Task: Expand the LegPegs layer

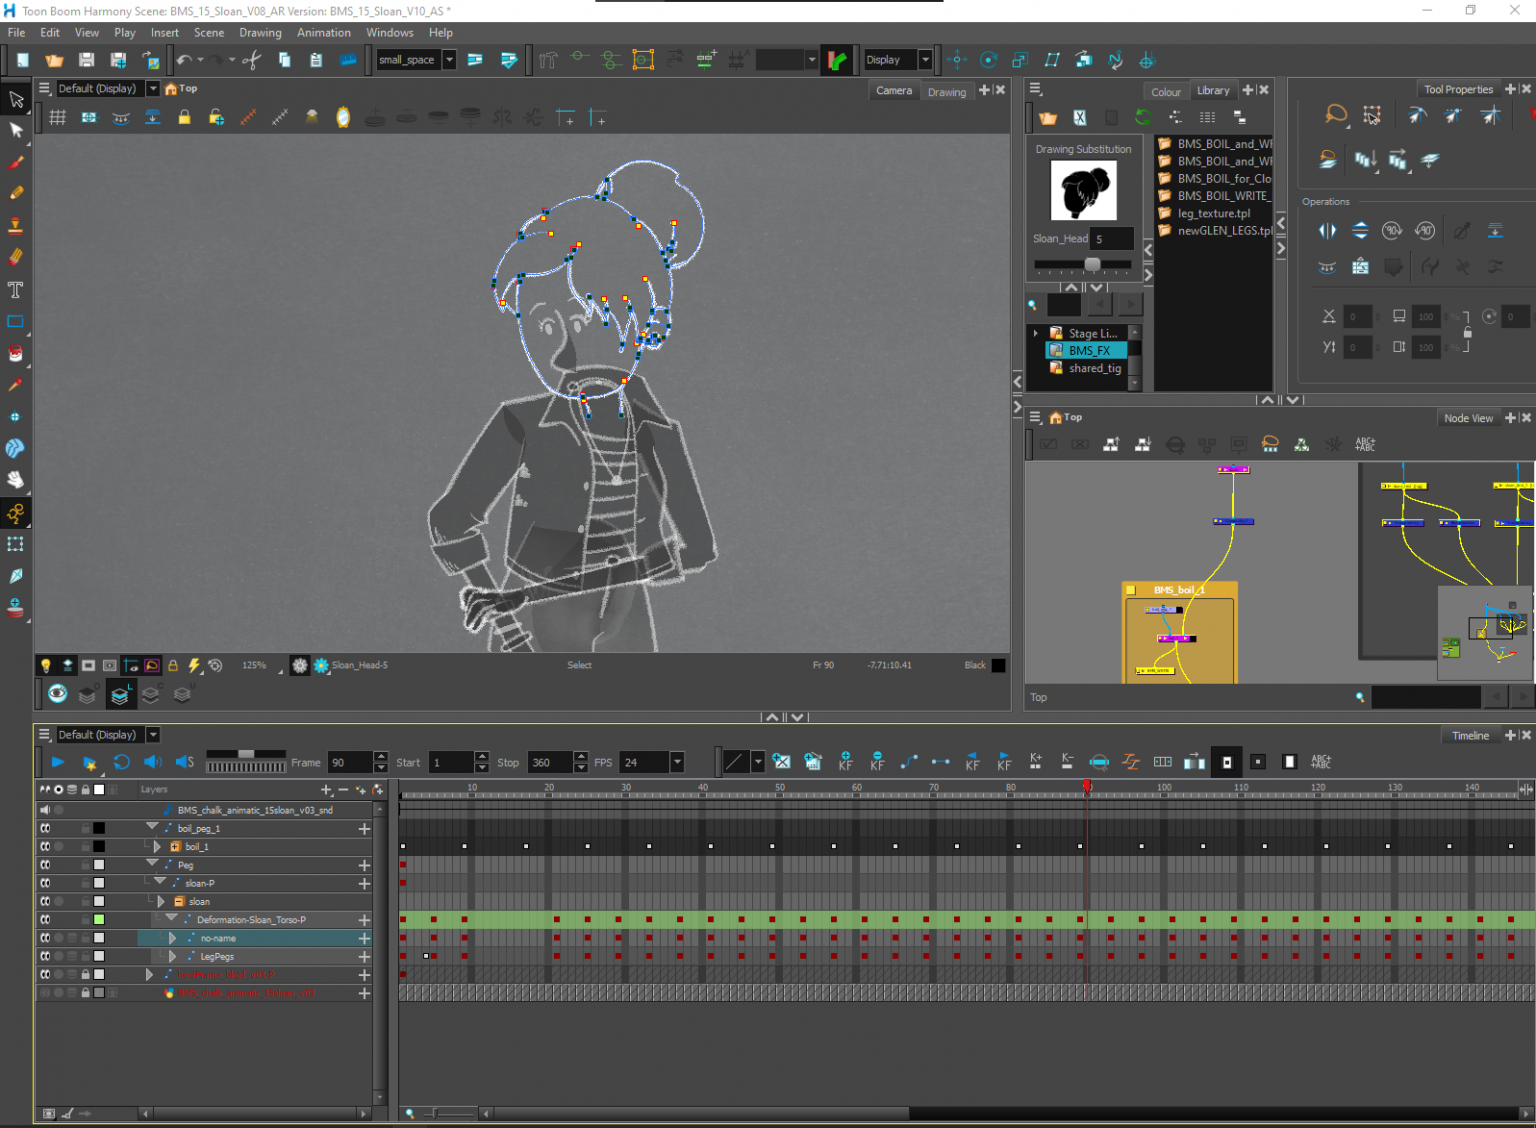Action: click(173, 956)
